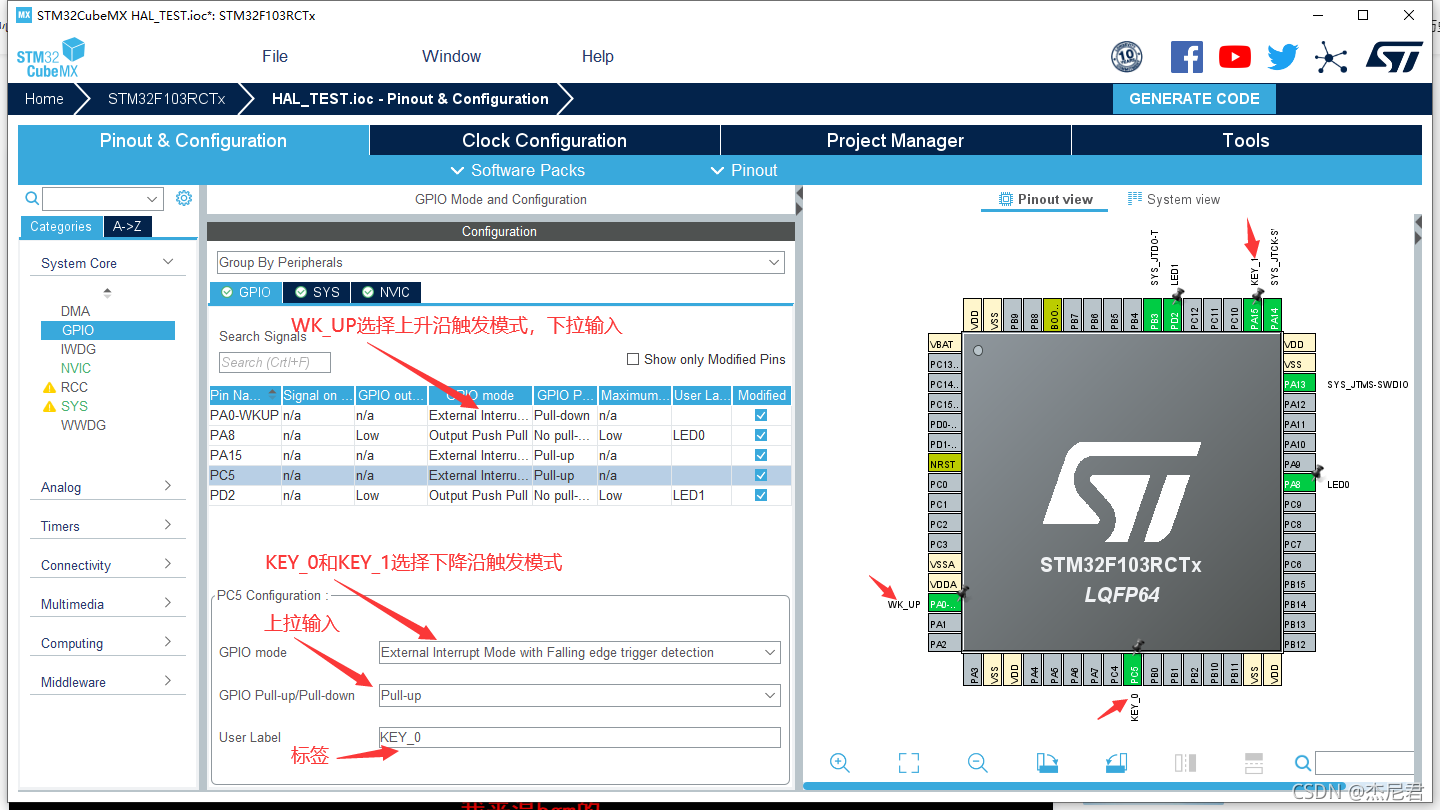Click the vertical split view icon

(1185, 763)
